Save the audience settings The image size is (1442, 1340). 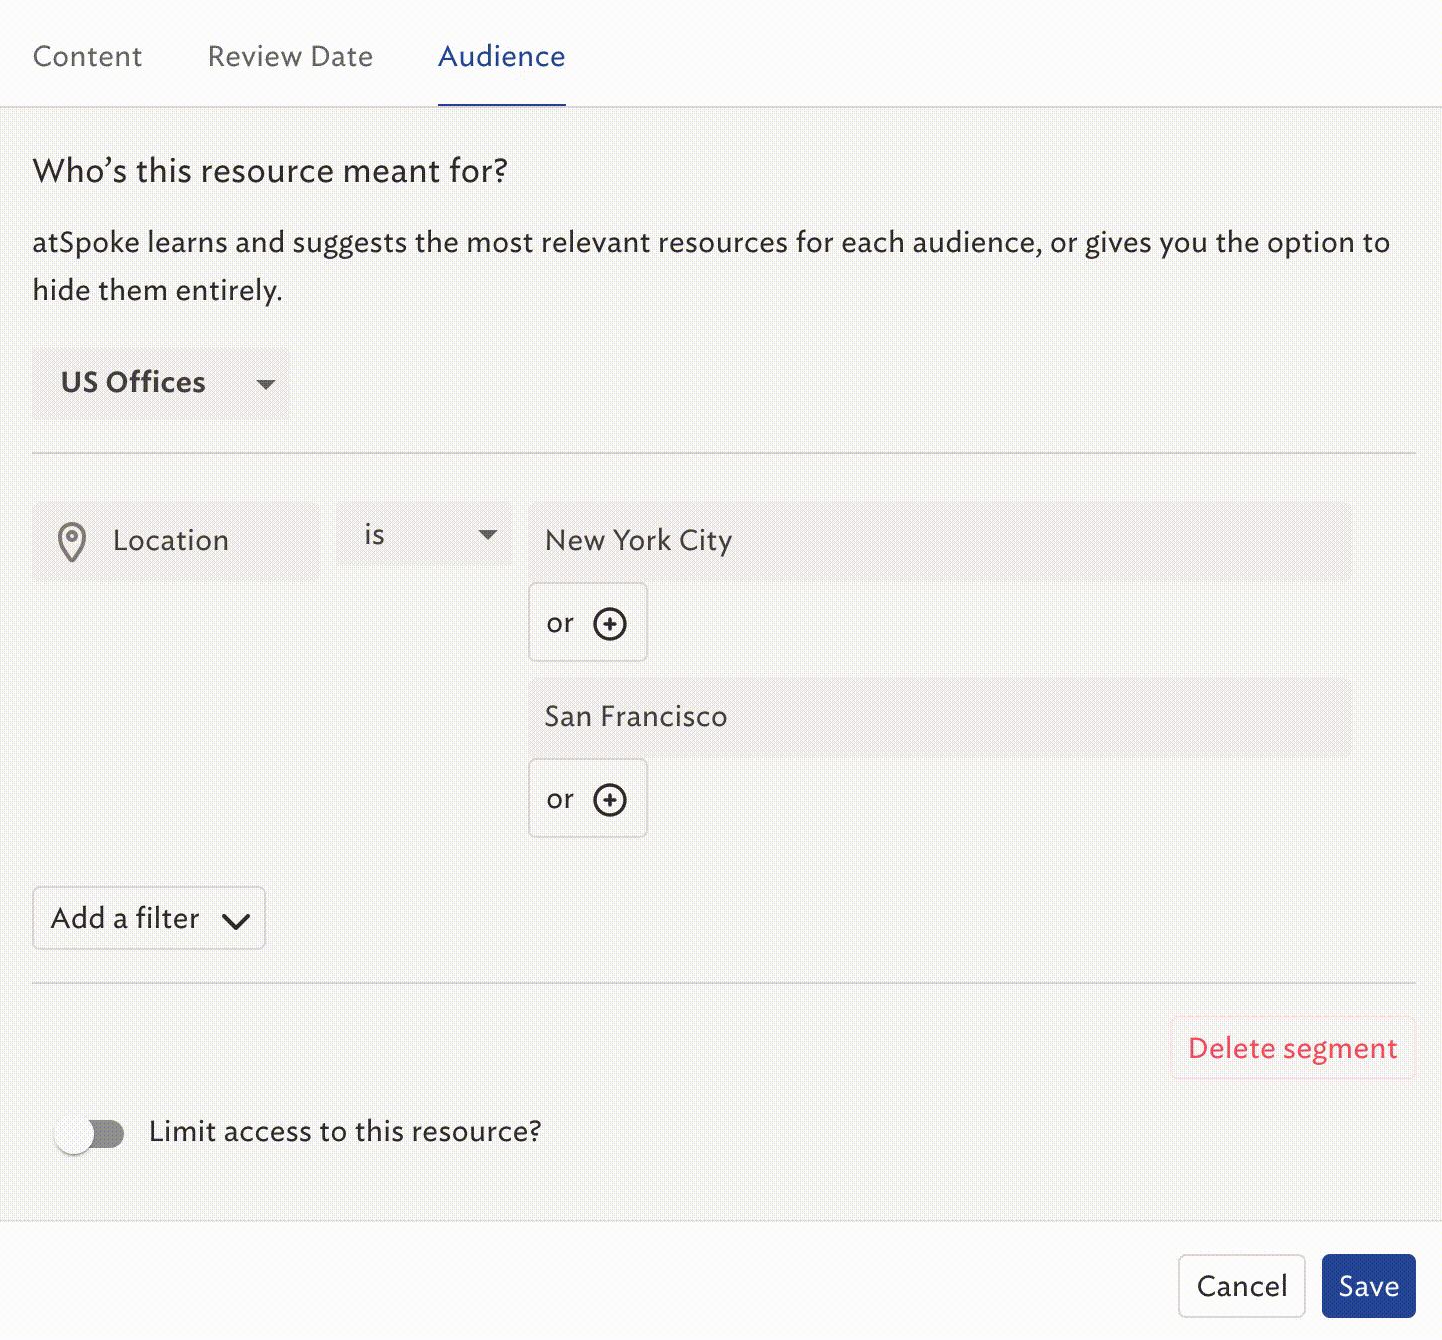coord(1368,1286)
